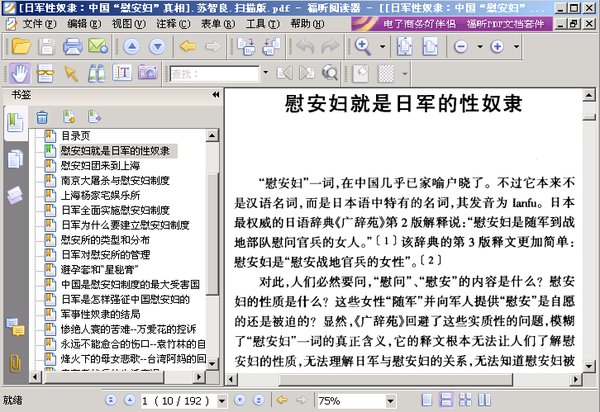The height and width of the screenshot is (412, 600).
Task: Jump to first page in status bar
Action: (x=111, y=400)
